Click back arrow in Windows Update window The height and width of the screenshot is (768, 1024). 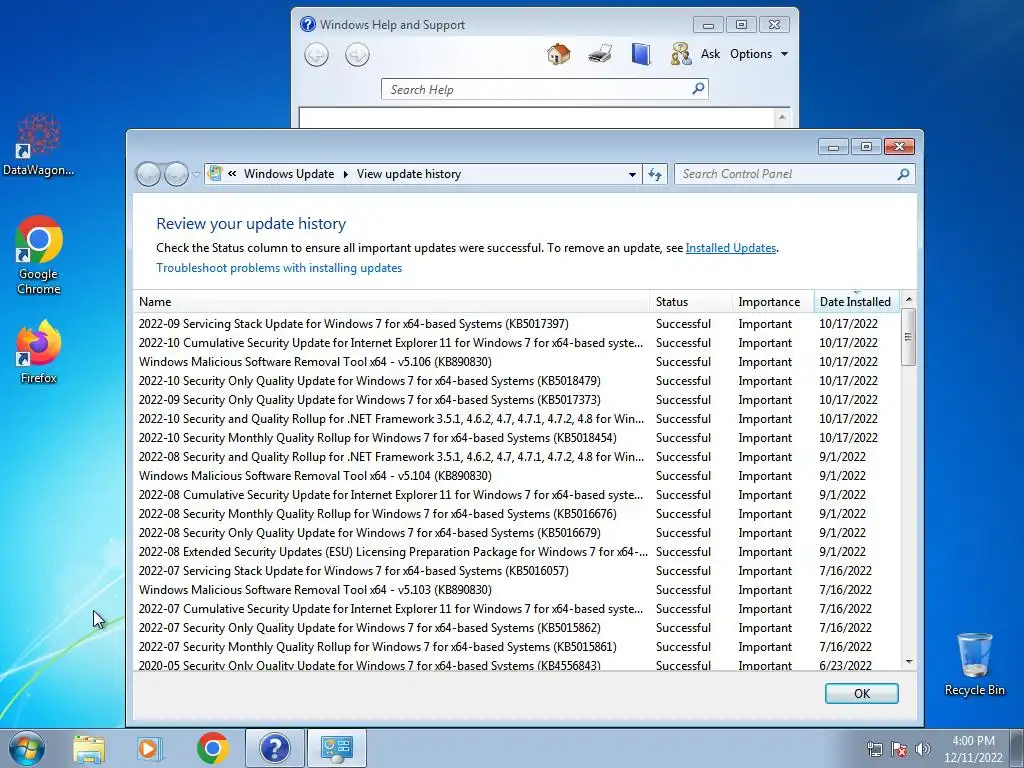click(148, 174)
